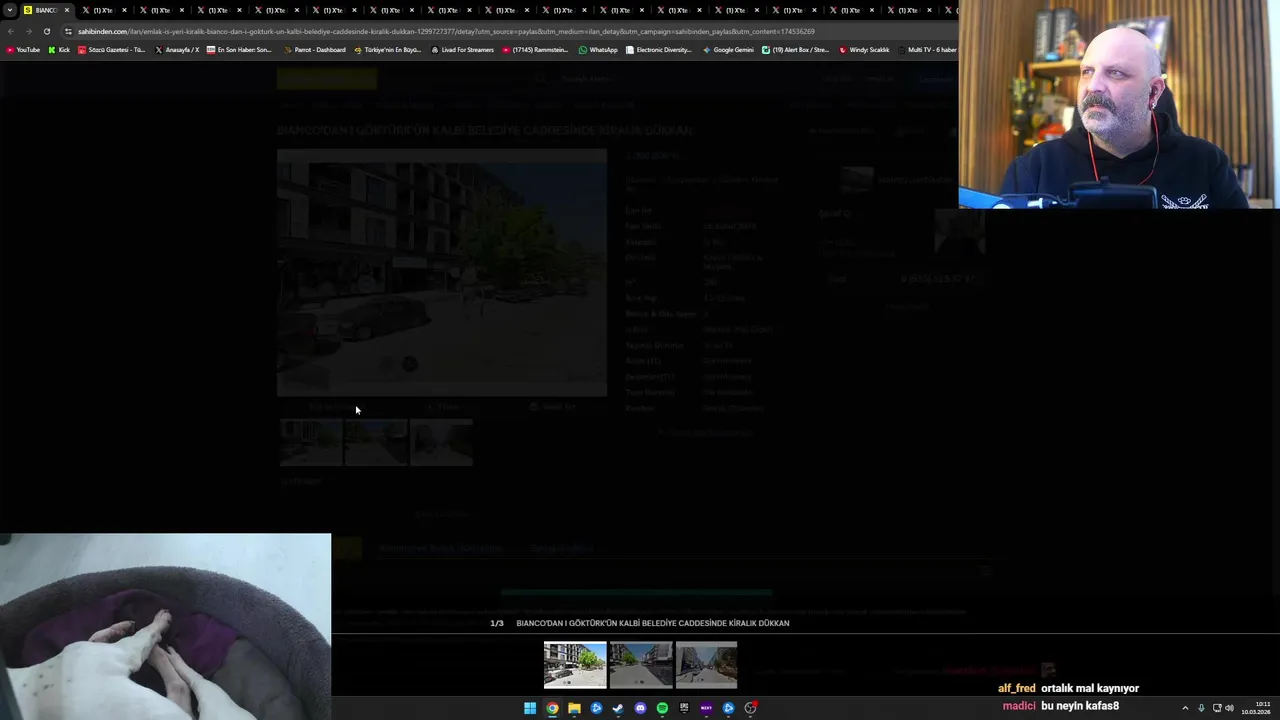Open Windy: Sıcaklık bookmark
1280x720 pixels.
tap(864, 50)
